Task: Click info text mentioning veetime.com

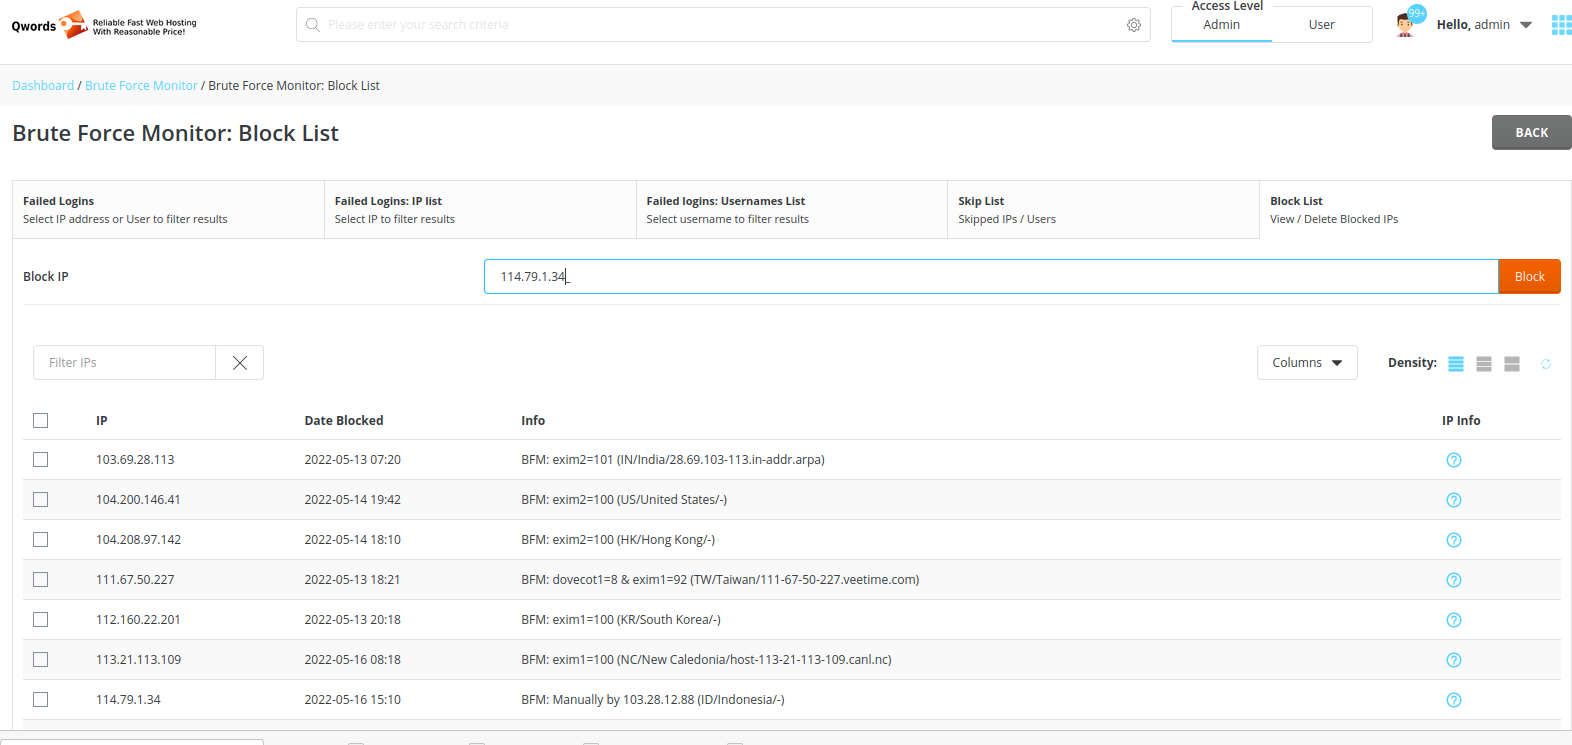Action: pyautogui.click(x=720, y=580)
